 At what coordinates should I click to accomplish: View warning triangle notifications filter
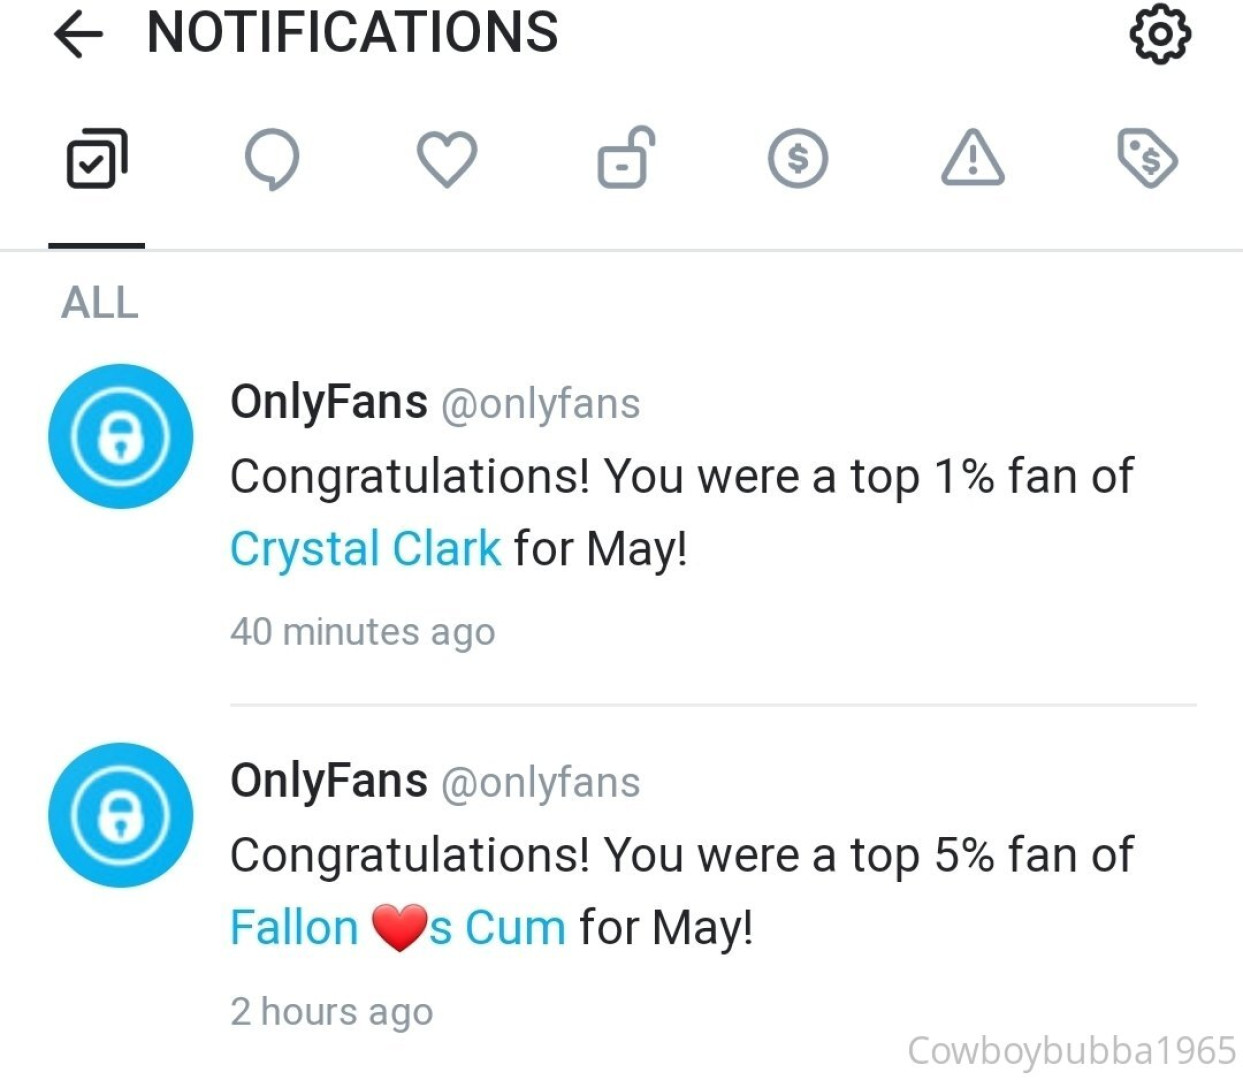pos(972,159)
